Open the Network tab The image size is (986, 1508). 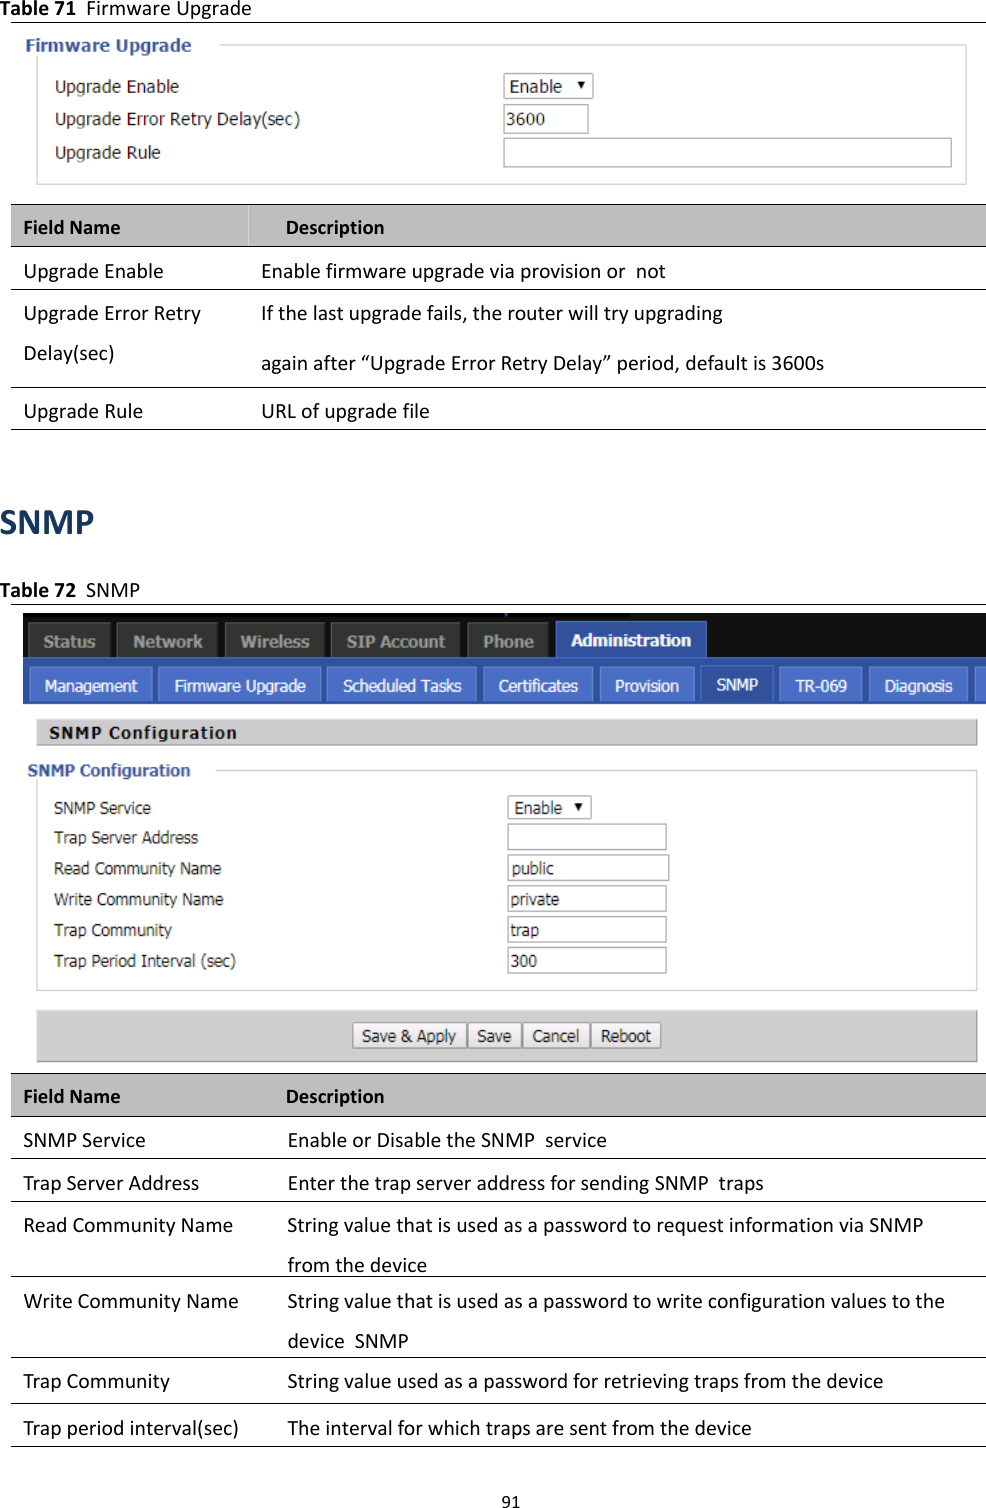[x=167, y=641]
